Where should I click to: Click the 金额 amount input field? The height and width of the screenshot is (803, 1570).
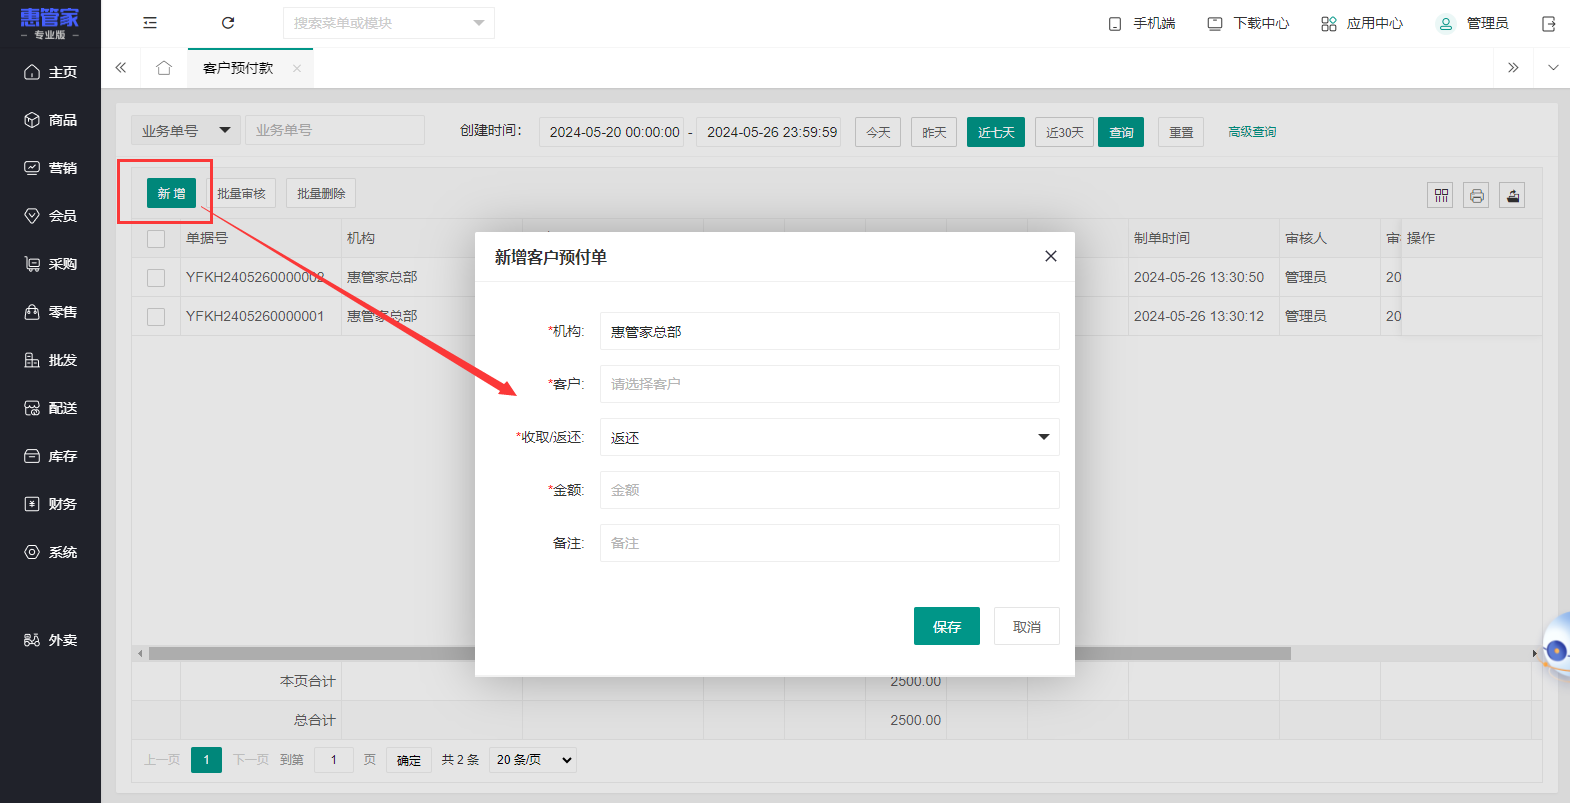point(830,490)
